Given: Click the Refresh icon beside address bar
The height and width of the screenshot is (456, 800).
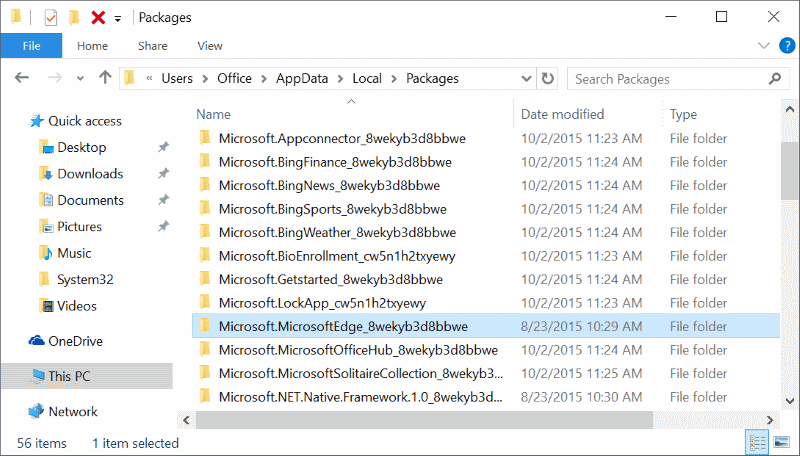Looking at the screenshot, I should (x=547, y=78).
